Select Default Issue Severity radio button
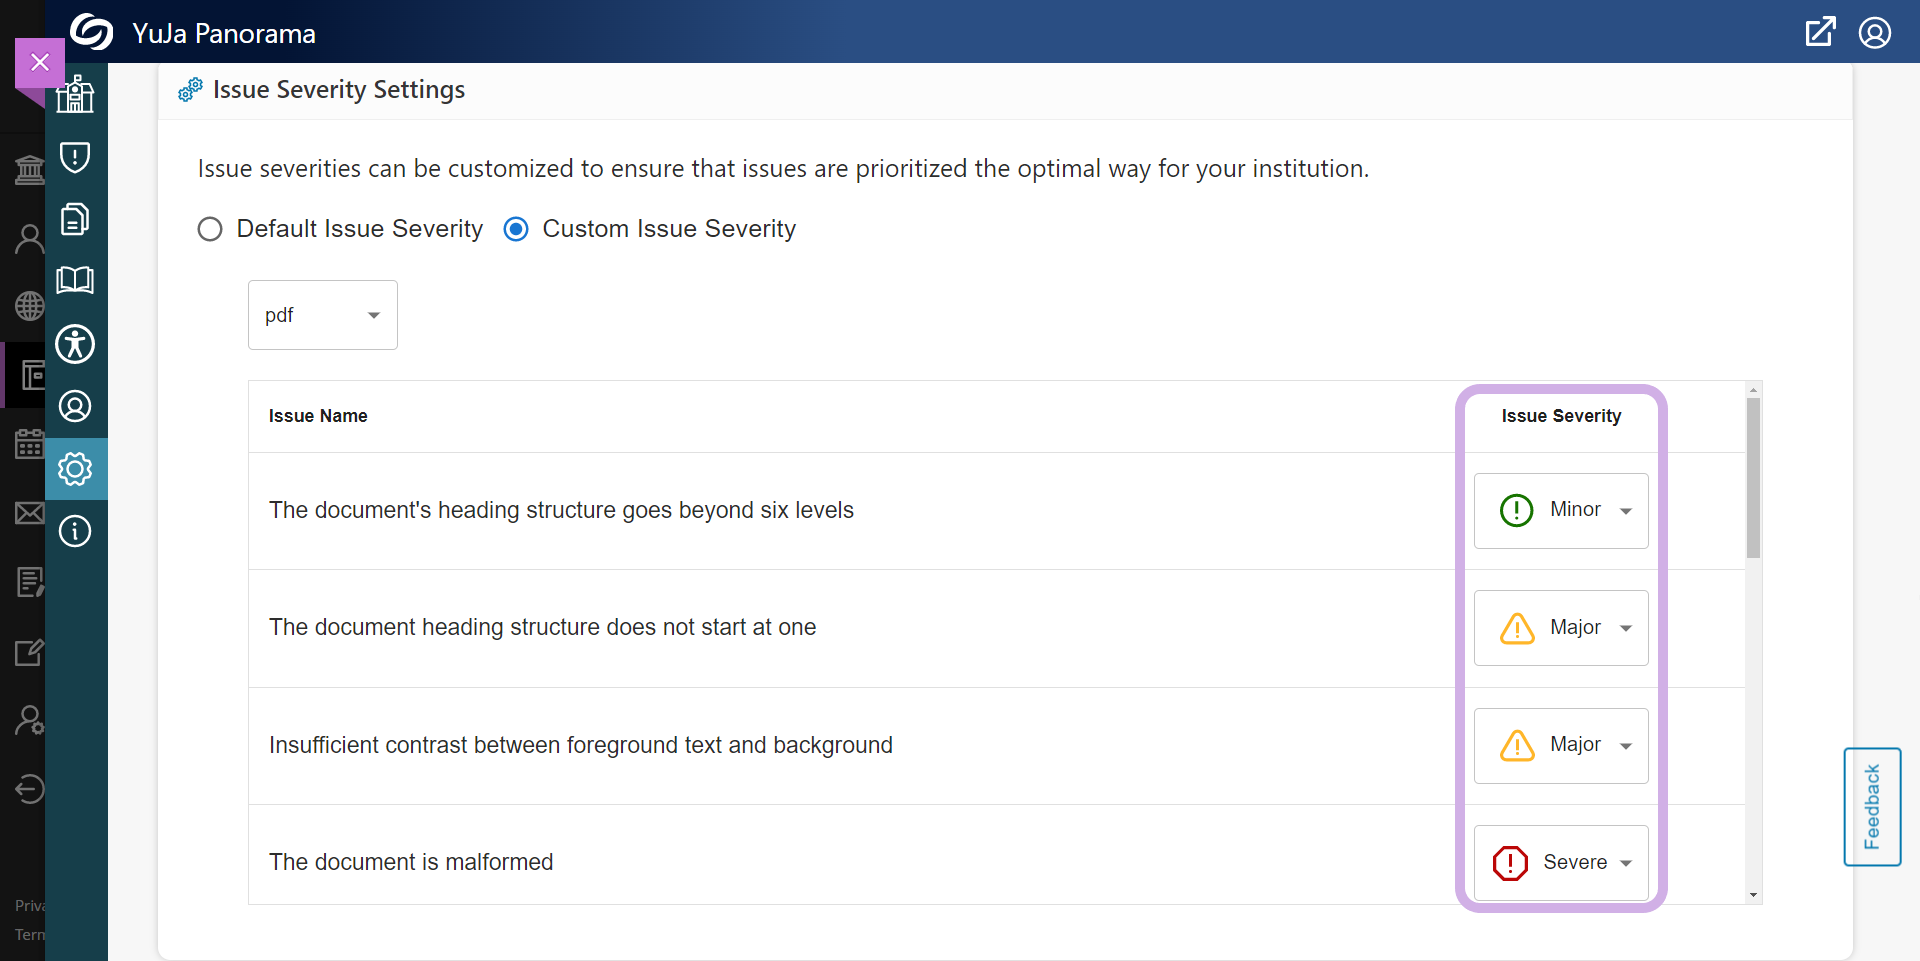Image resolution: width=1920 pixels, height=961 pixels. (x=210, y=229)
